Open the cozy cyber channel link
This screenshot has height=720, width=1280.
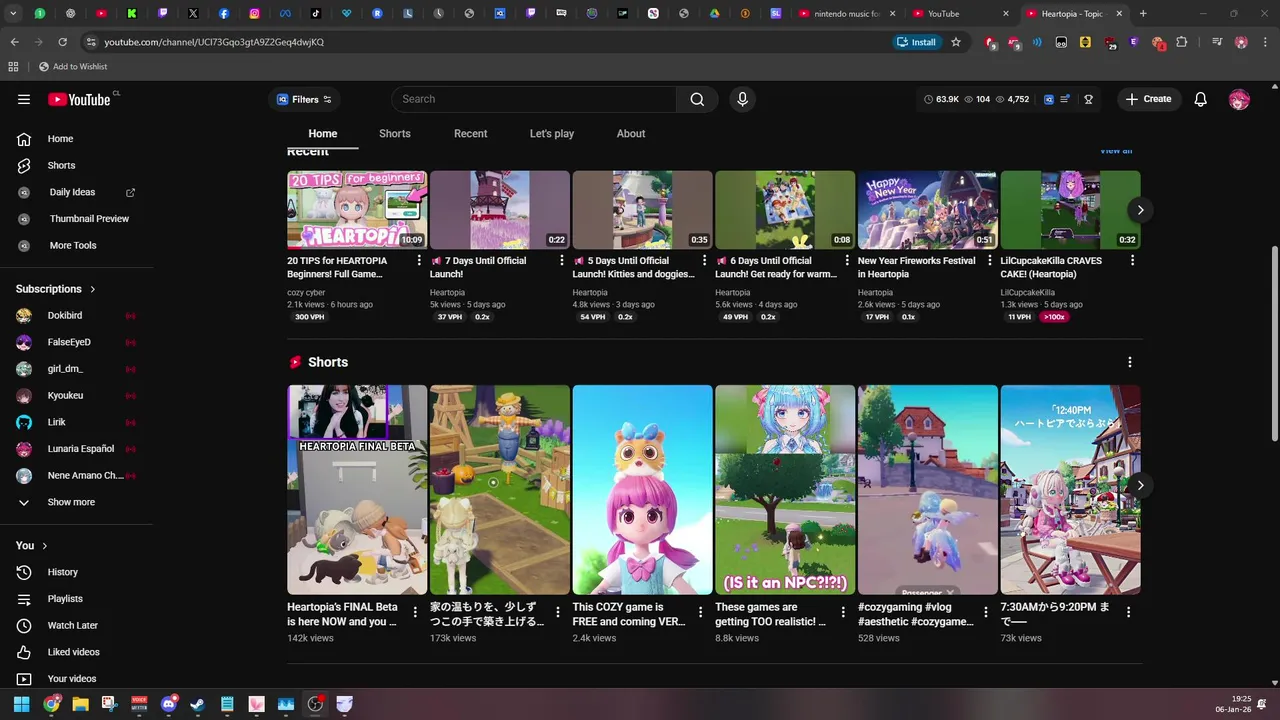(306, 293)
